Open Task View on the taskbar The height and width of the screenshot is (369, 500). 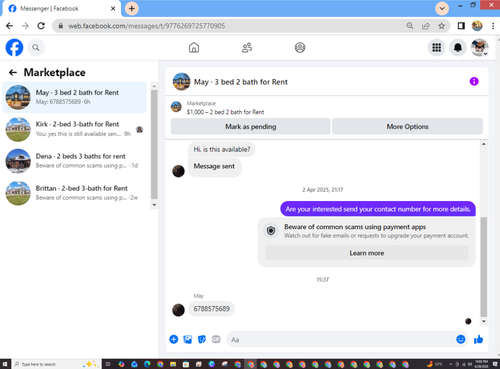pos(108,364)
